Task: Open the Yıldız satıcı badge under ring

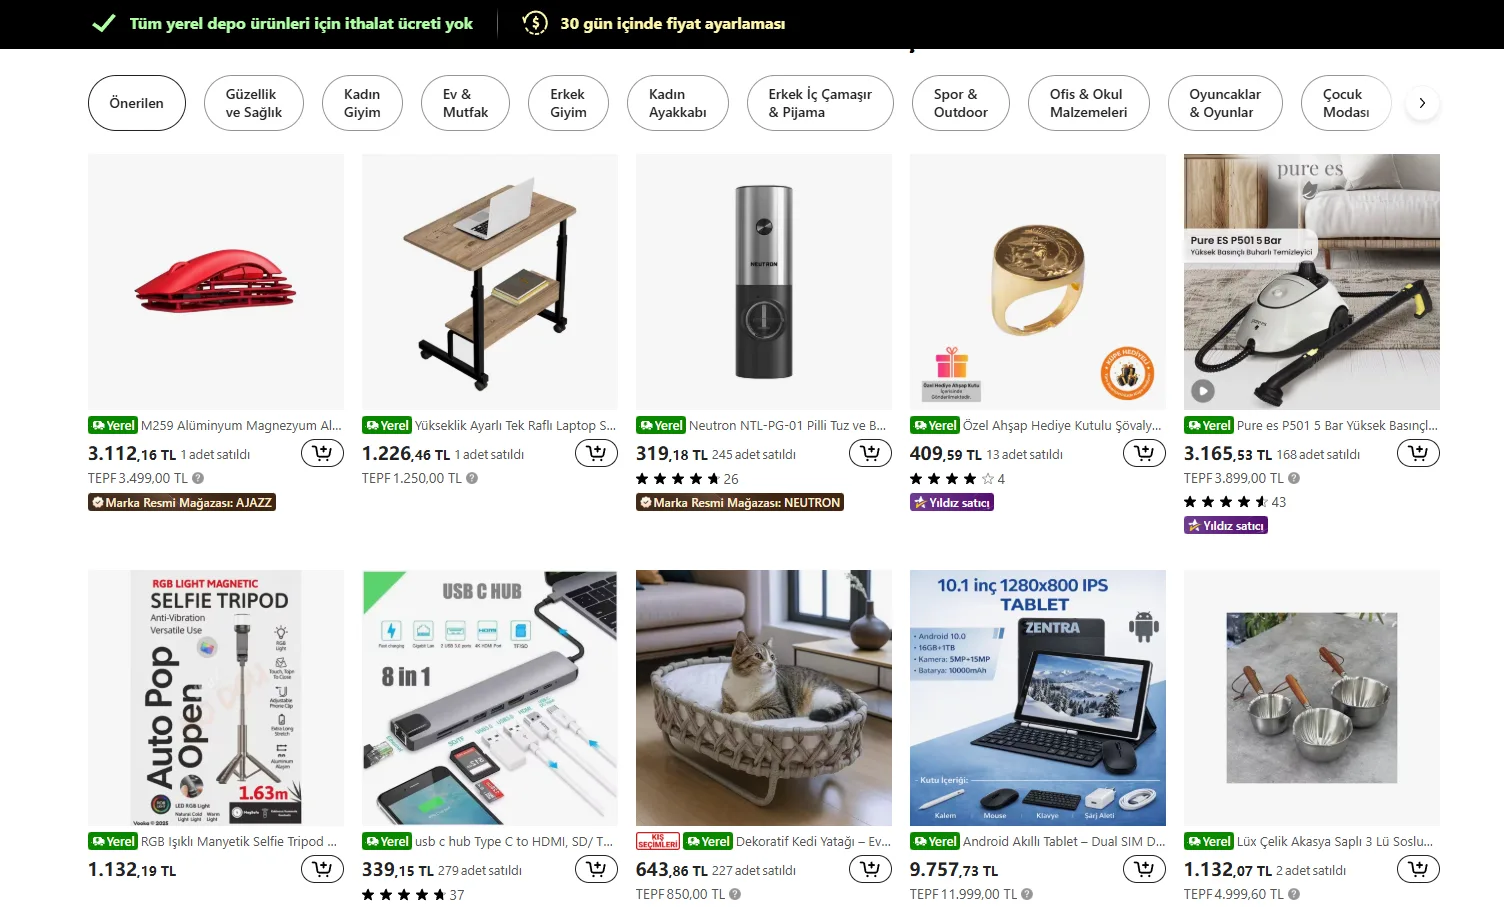Action: 952,503
